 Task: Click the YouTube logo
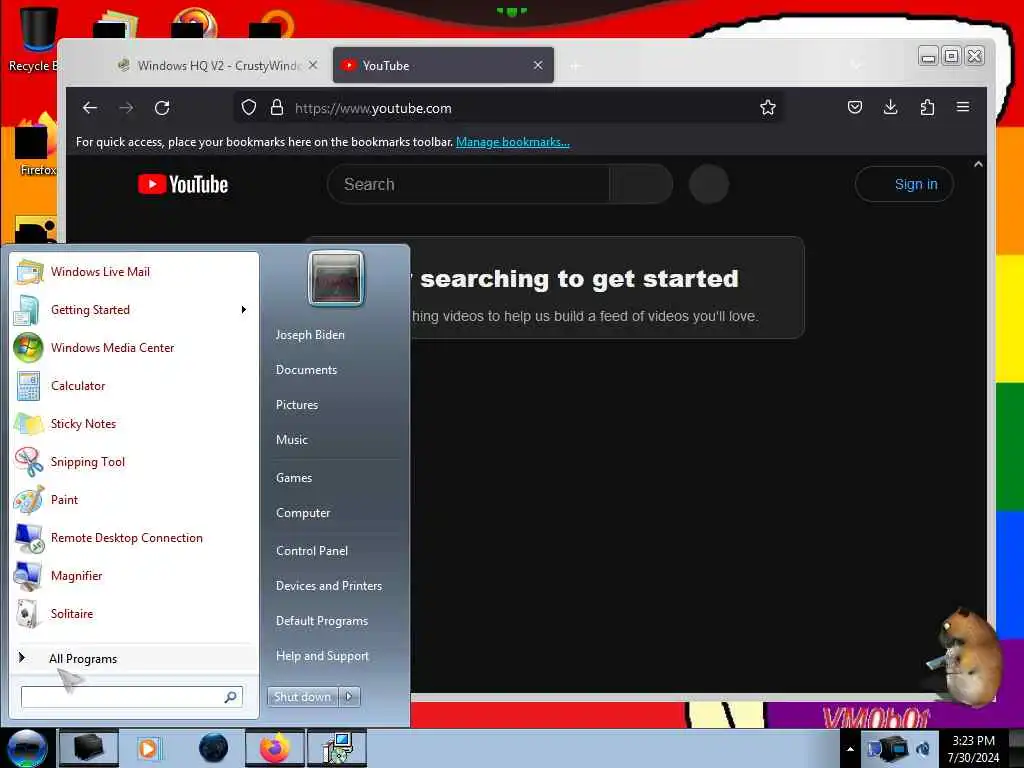click(x=183, y=185)
